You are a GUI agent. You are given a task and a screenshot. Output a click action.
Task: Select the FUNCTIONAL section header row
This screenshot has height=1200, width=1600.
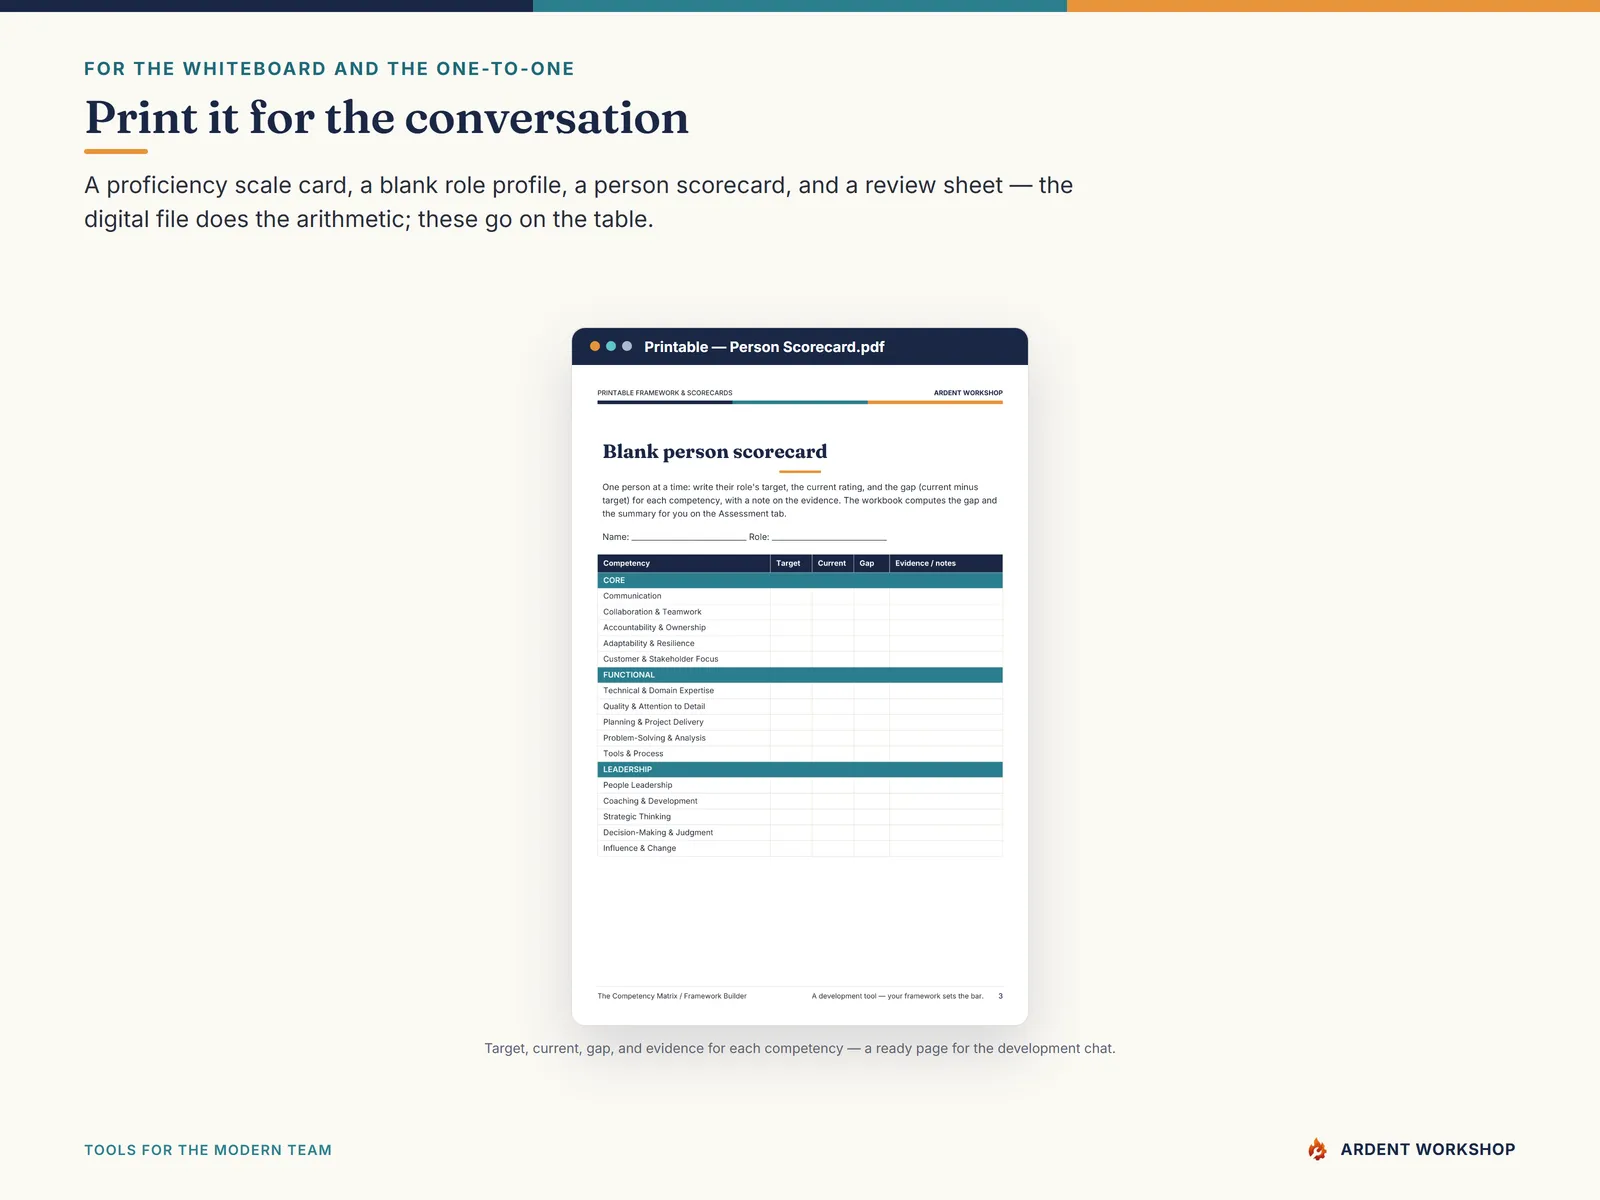[800, 675]
